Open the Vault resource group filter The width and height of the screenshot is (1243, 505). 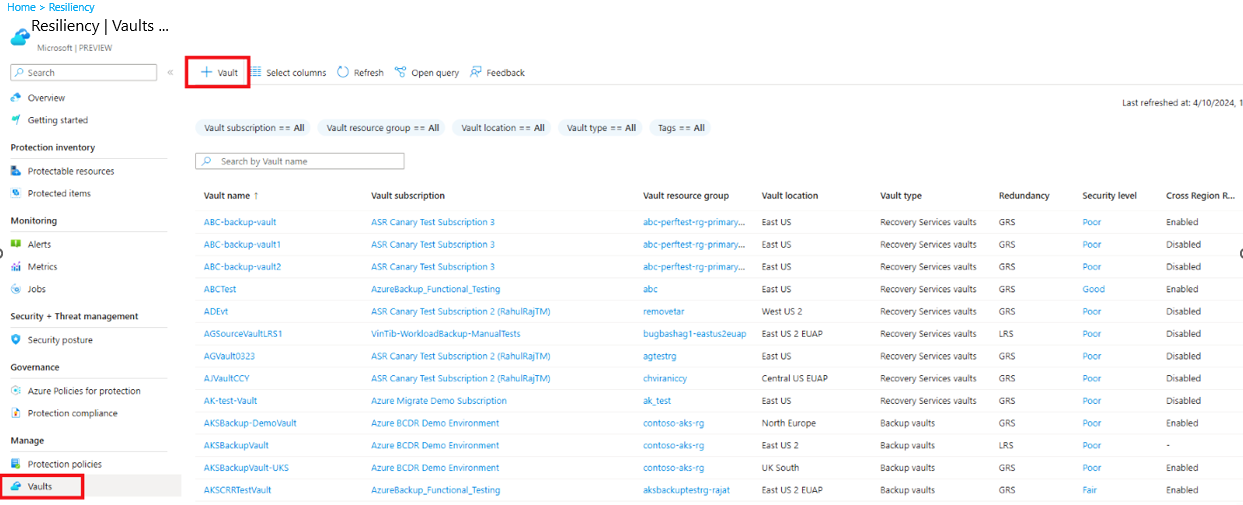click(x=383, y=128)
